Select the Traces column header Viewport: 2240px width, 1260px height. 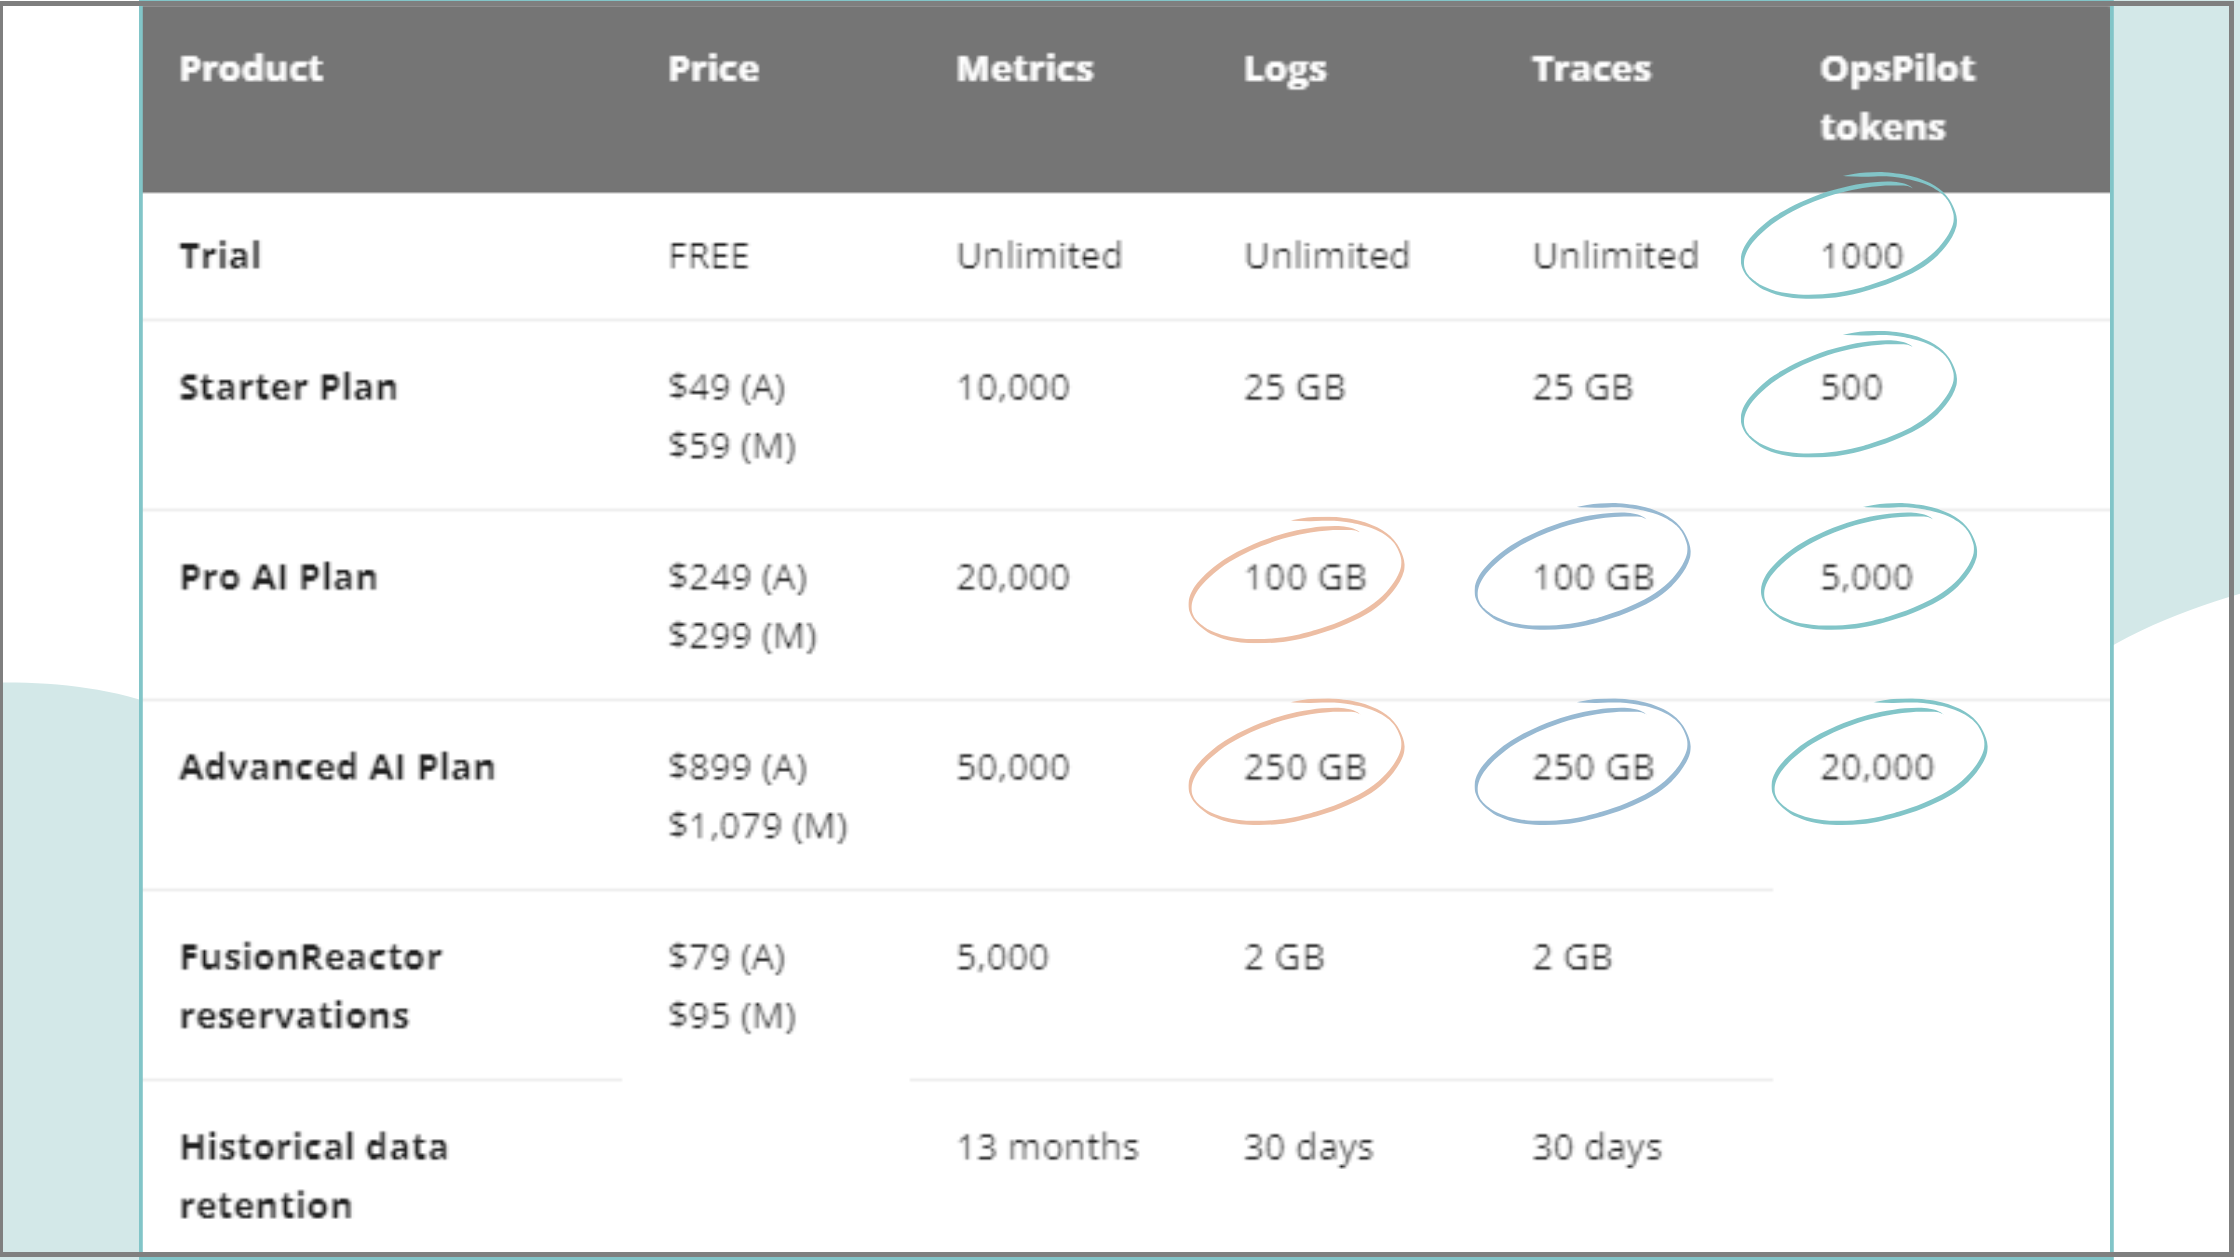pos(1591,68)
